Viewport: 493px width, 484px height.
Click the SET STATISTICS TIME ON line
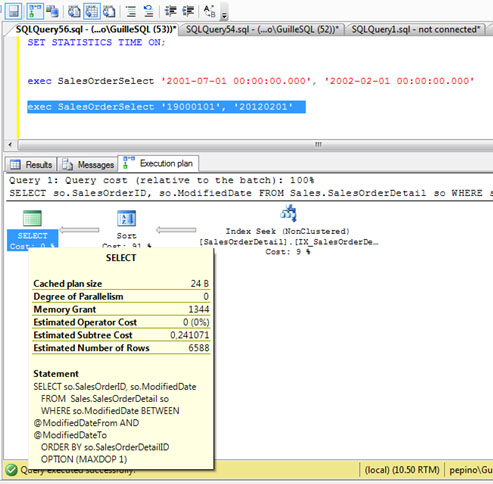pyautogui.click(x=96, y=42)
